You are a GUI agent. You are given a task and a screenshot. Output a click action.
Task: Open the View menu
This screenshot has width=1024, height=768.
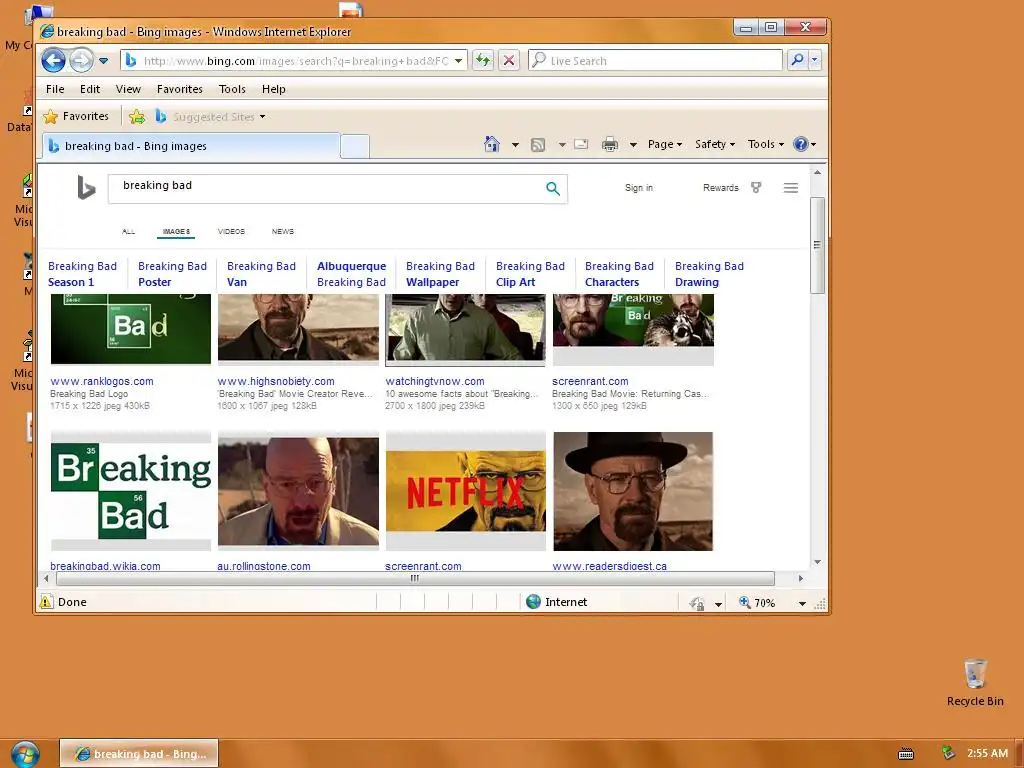128,89
